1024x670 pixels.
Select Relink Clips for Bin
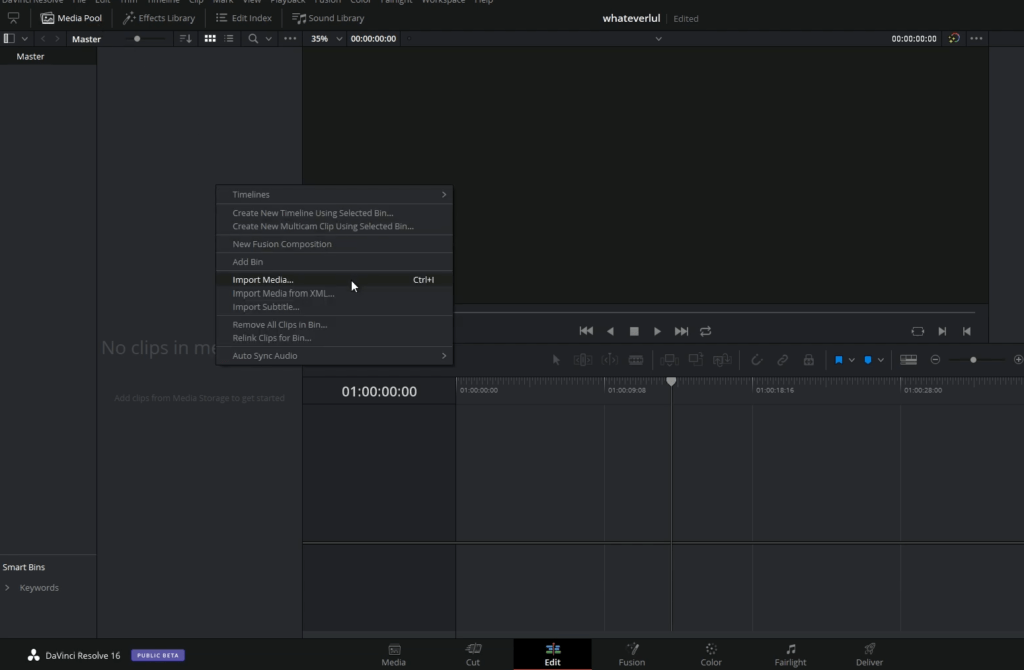(x=334, y=338)
